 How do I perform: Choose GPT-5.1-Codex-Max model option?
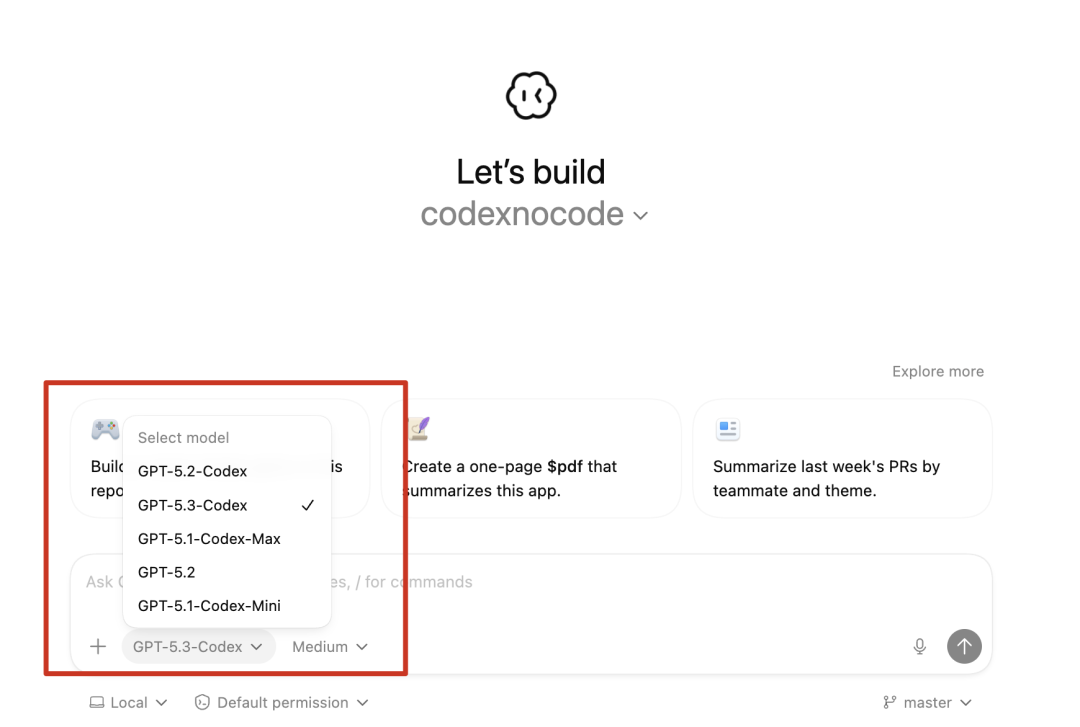(209, 539)
